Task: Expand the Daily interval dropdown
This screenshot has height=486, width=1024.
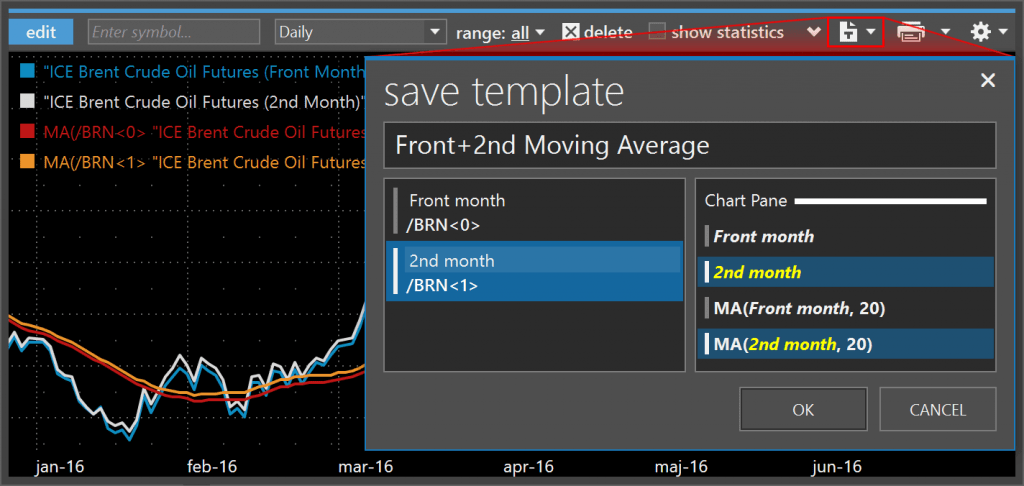Action: [359, 31]
